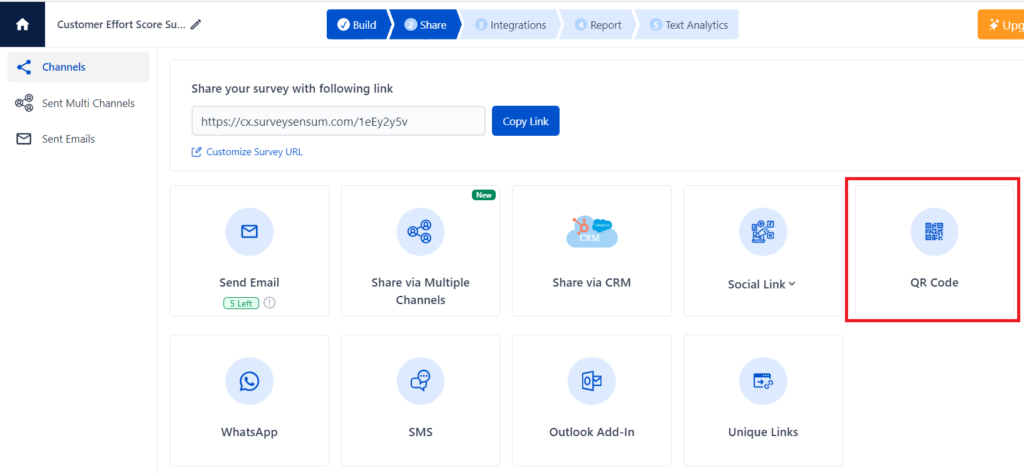The height and width of the screenshot is (473, 1024).
Task: Open the Outlook Add-In icon
Action: pos(591,381)
